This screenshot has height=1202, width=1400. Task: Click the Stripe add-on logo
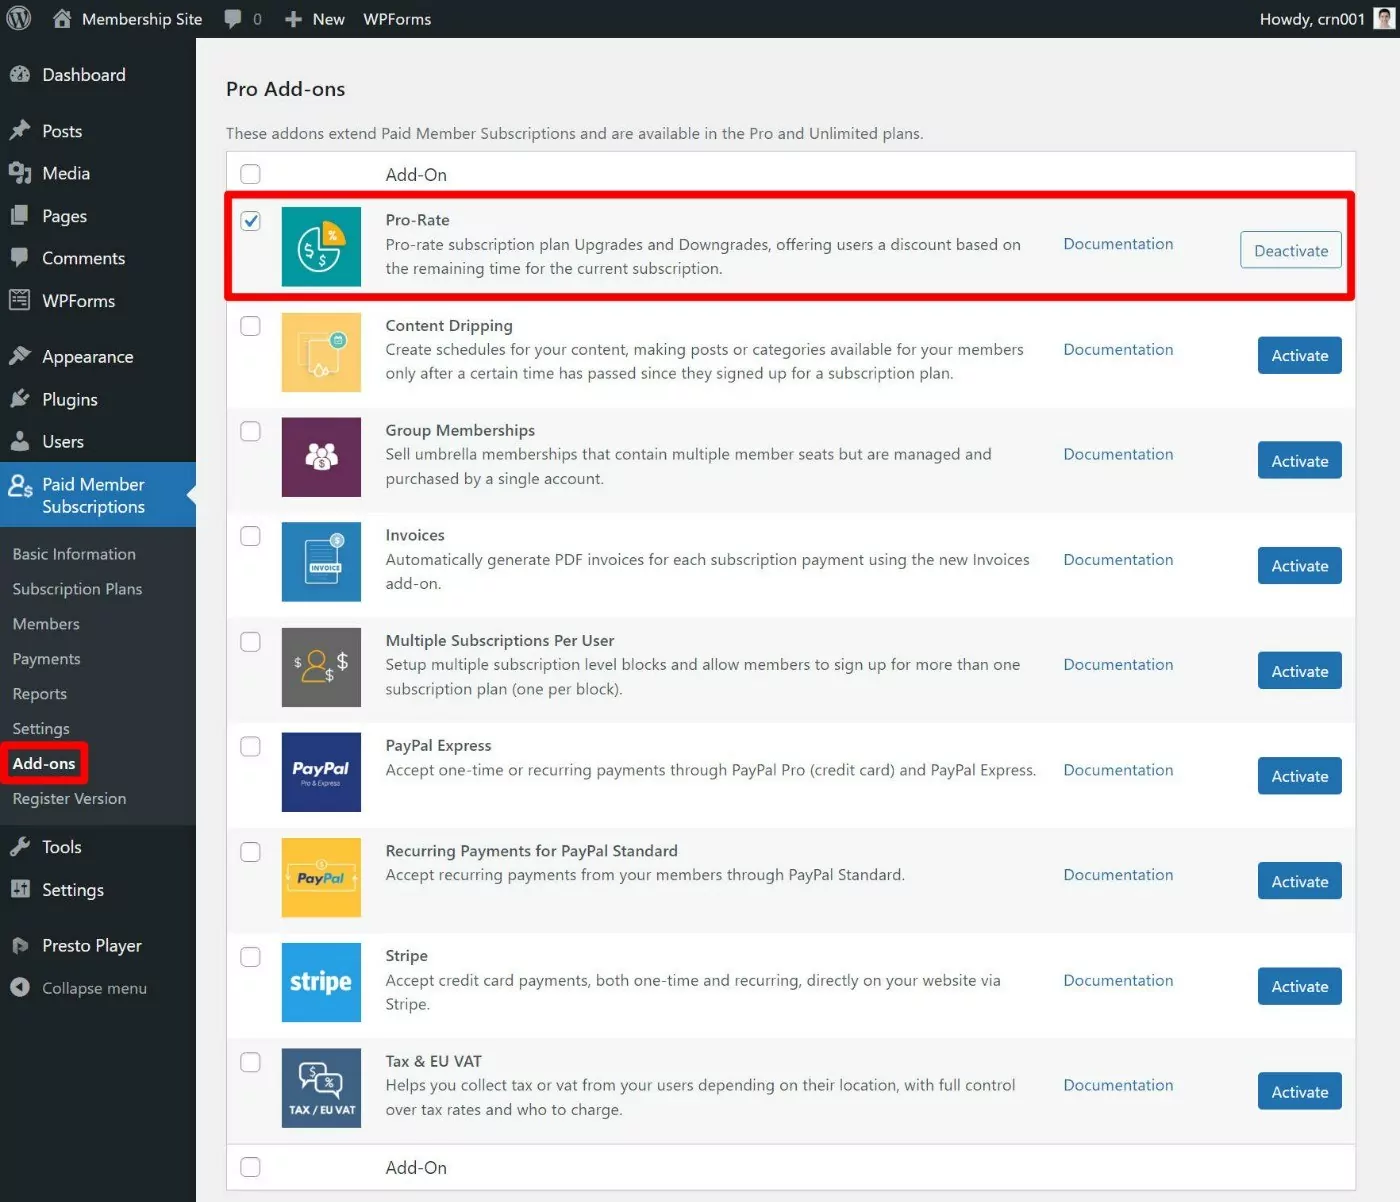click(321, 982)
